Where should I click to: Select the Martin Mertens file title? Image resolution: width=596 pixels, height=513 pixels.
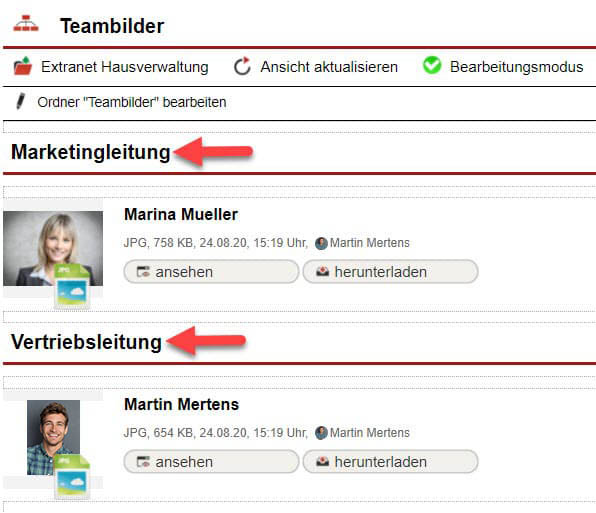pos(181,404)
